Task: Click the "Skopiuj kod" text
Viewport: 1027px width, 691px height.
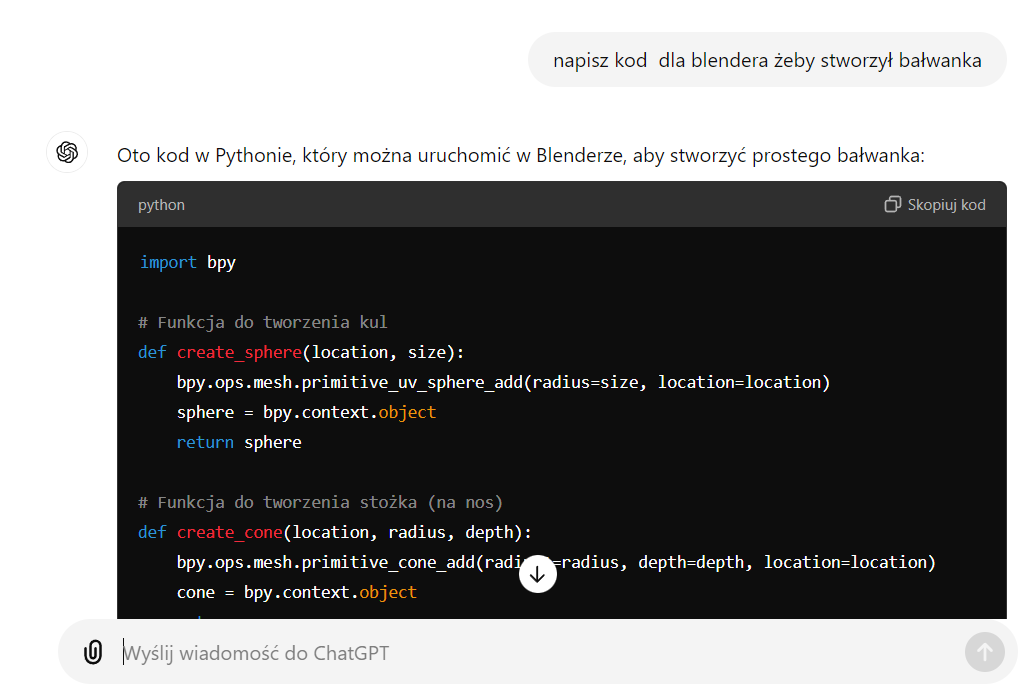Action: pos(946,205)
